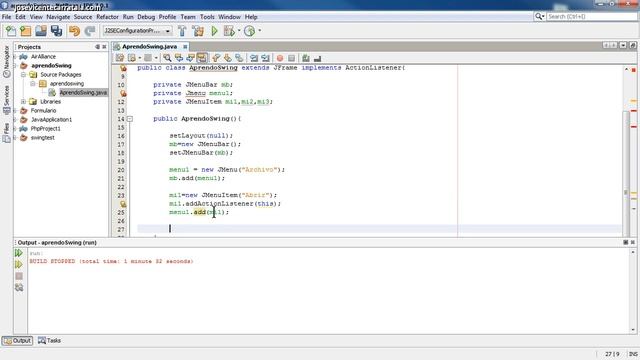Run the project with green arrow
This screenshot has height=360, width=640.
point(214,31)
